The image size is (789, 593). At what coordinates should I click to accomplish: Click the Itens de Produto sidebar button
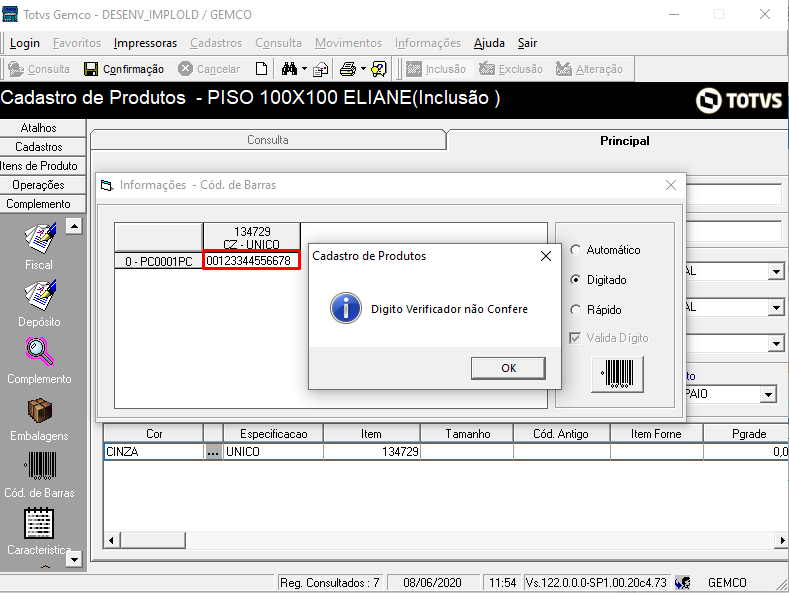point(43,166)
